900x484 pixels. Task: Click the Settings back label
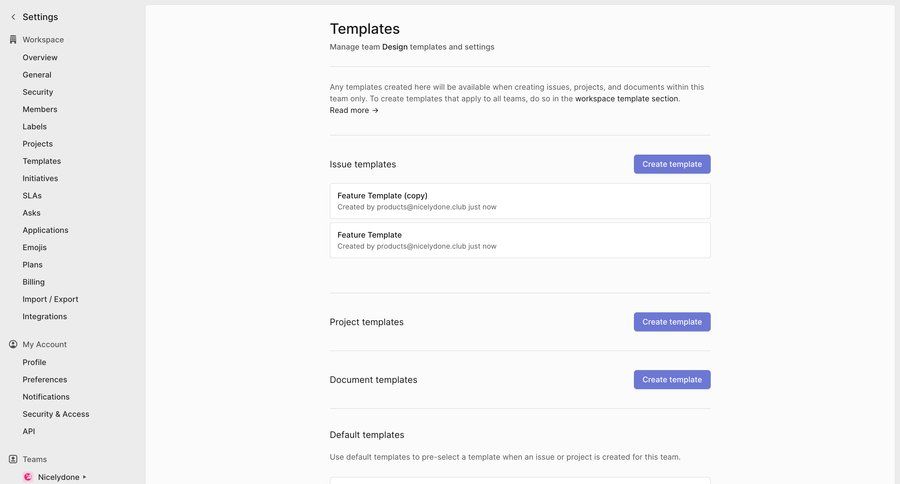click(40, 17)
